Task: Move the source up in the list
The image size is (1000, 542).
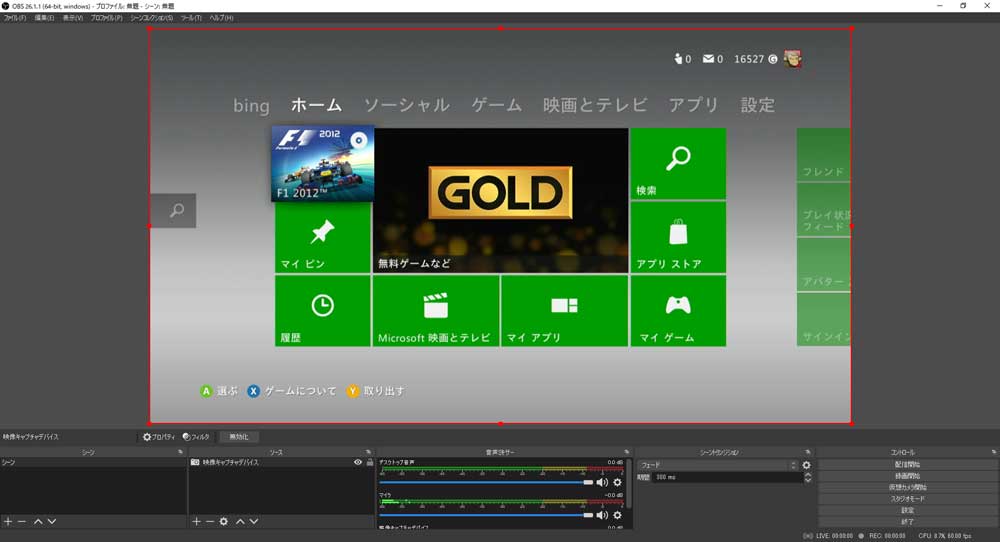Action: point(240,521)
